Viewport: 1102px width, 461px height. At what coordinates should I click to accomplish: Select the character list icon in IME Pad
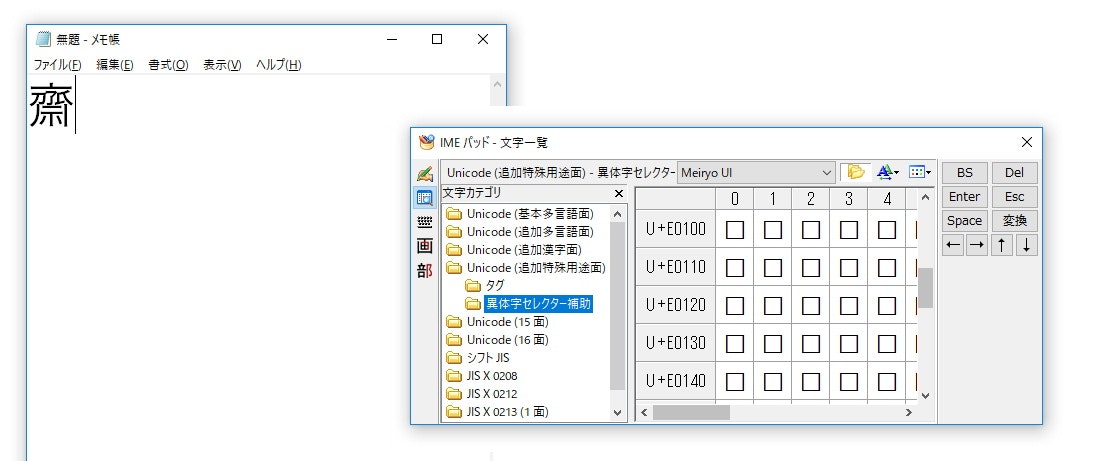tap(424, 197)
